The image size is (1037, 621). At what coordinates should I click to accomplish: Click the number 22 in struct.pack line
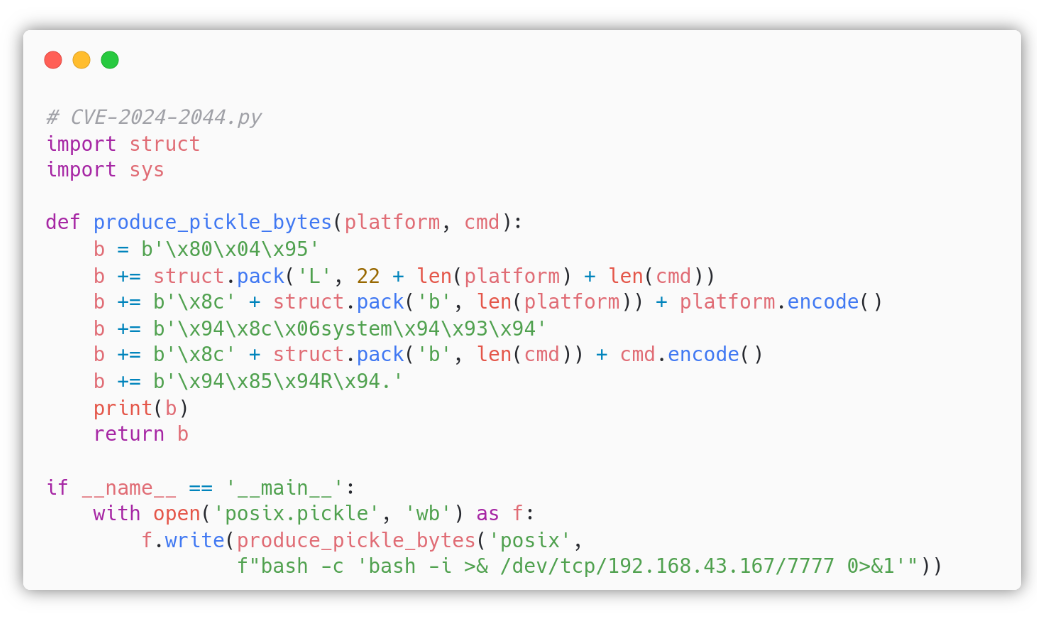[x=368, y=276]
